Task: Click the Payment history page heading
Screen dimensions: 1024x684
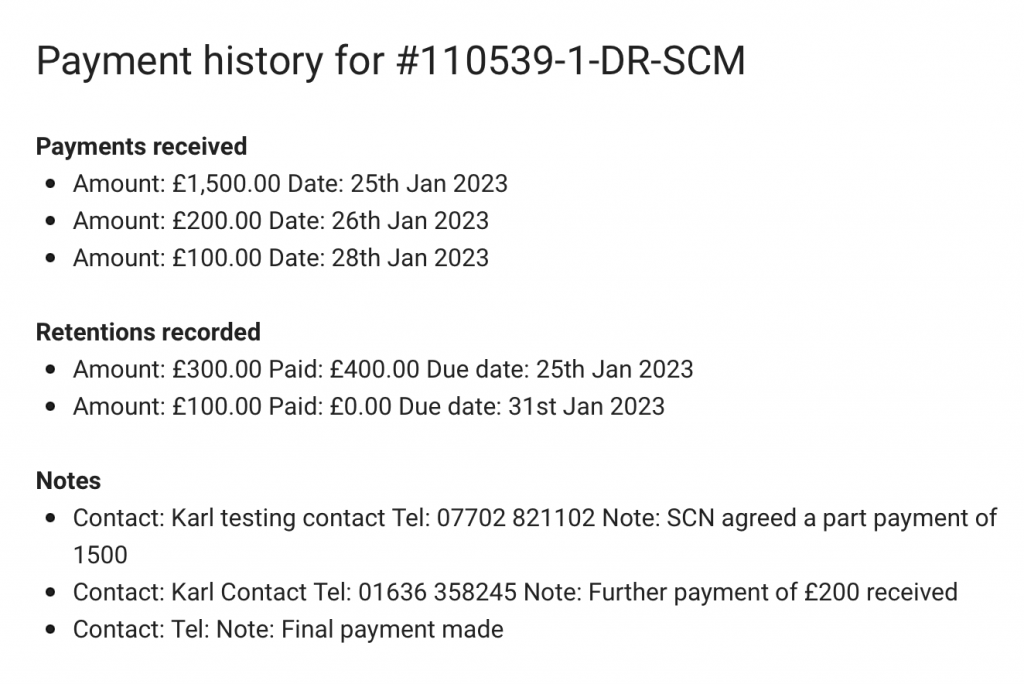Action: pos(390,62)
